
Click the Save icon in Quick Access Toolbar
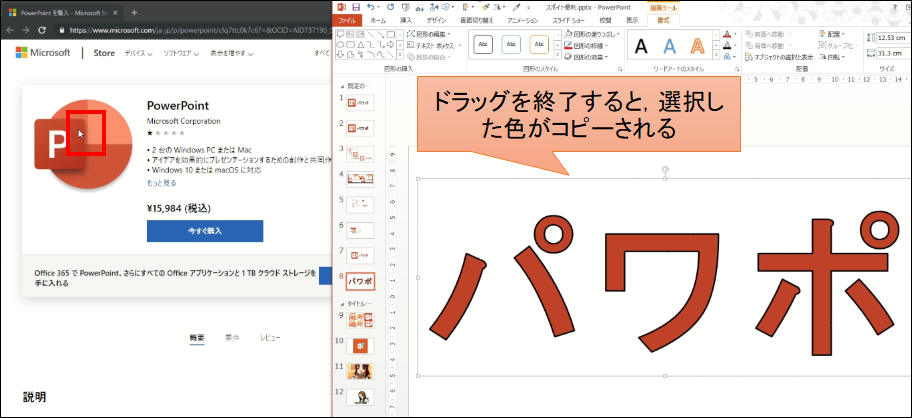click(x=356, y=8)
